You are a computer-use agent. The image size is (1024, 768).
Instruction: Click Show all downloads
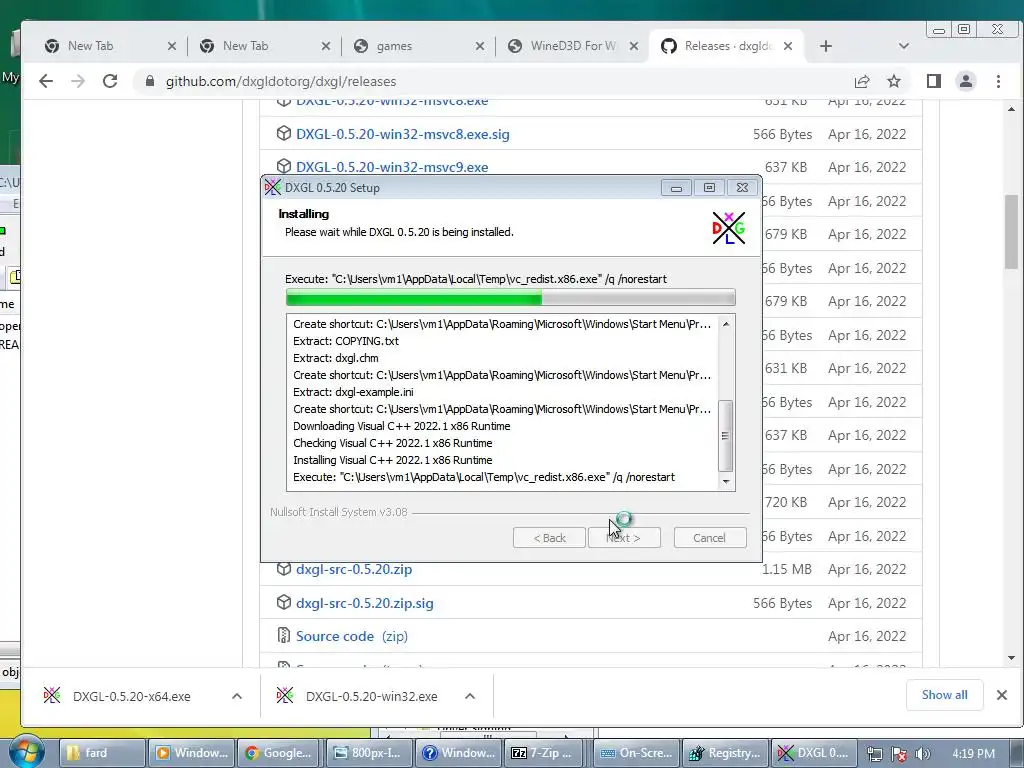coord(944,695)
